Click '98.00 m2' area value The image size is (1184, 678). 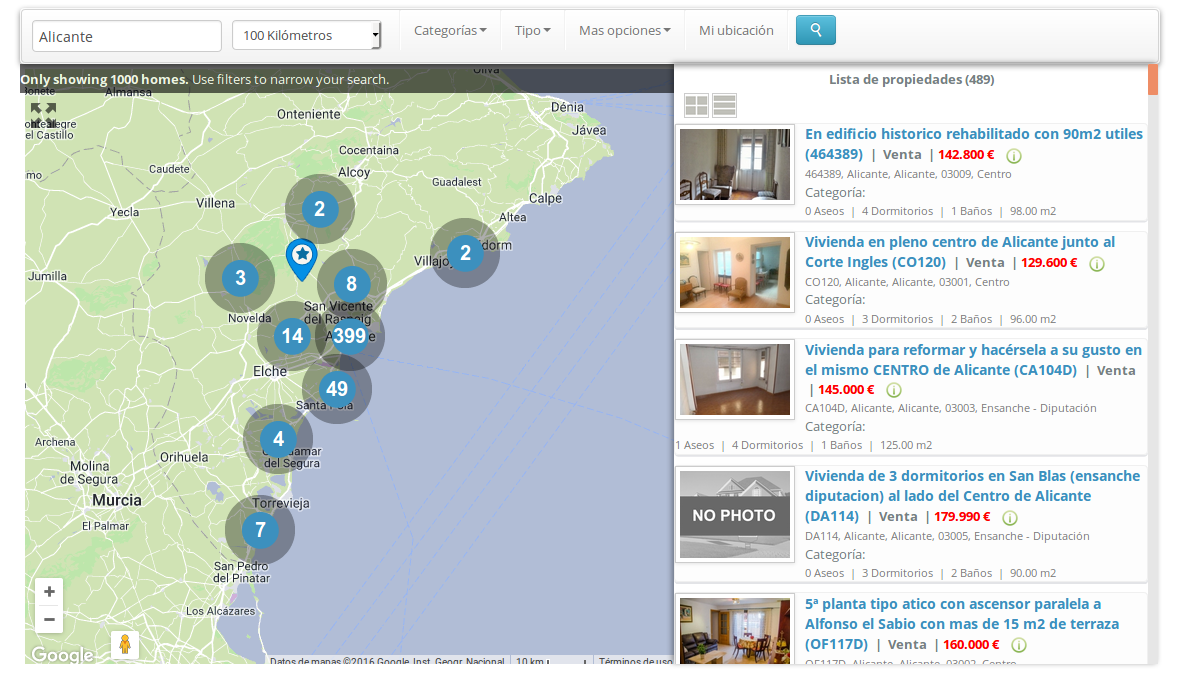click(x=1033, y=211)
